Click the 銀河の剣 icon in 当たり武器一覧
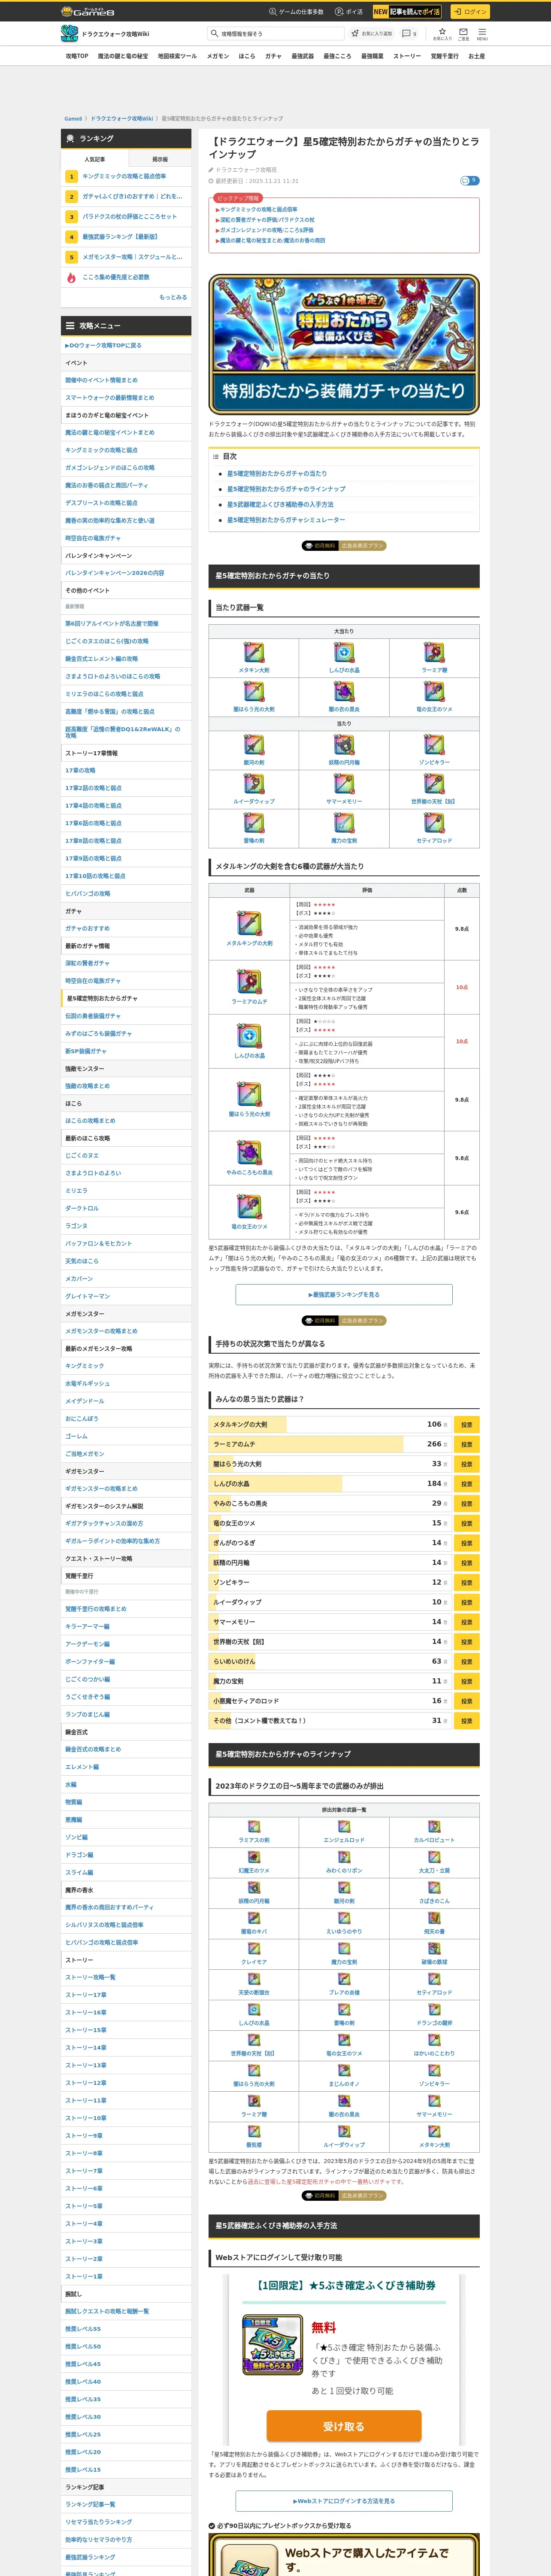551x2576 pixels. coord(254,744)
